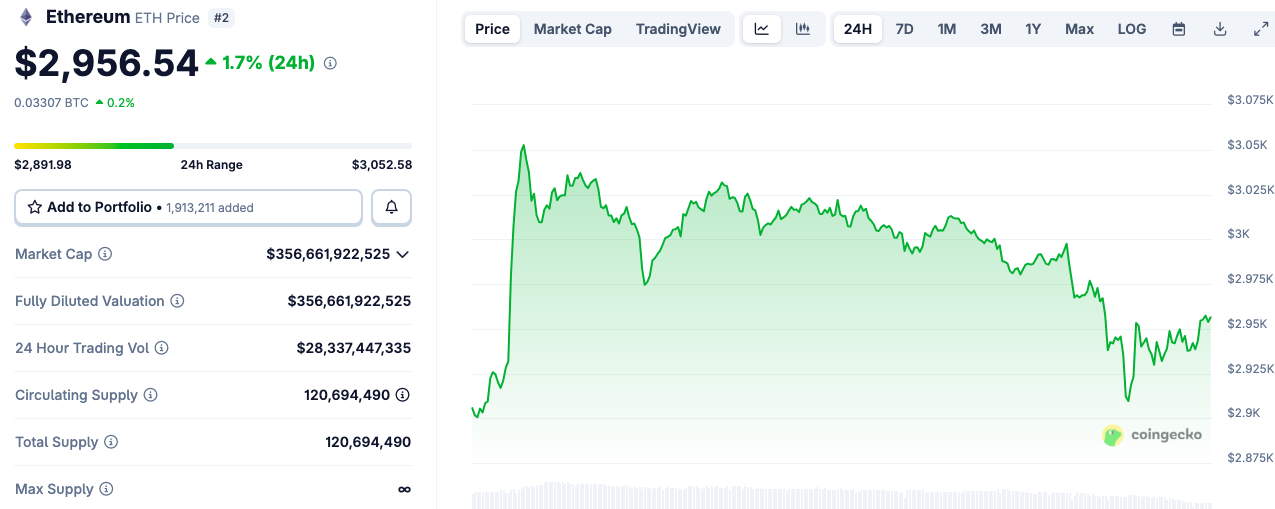The height and width of the screenshot is (509, 1275).
Task: Open info tooltip for Fully Diluted Valuation
Action: tap(177, 301)
